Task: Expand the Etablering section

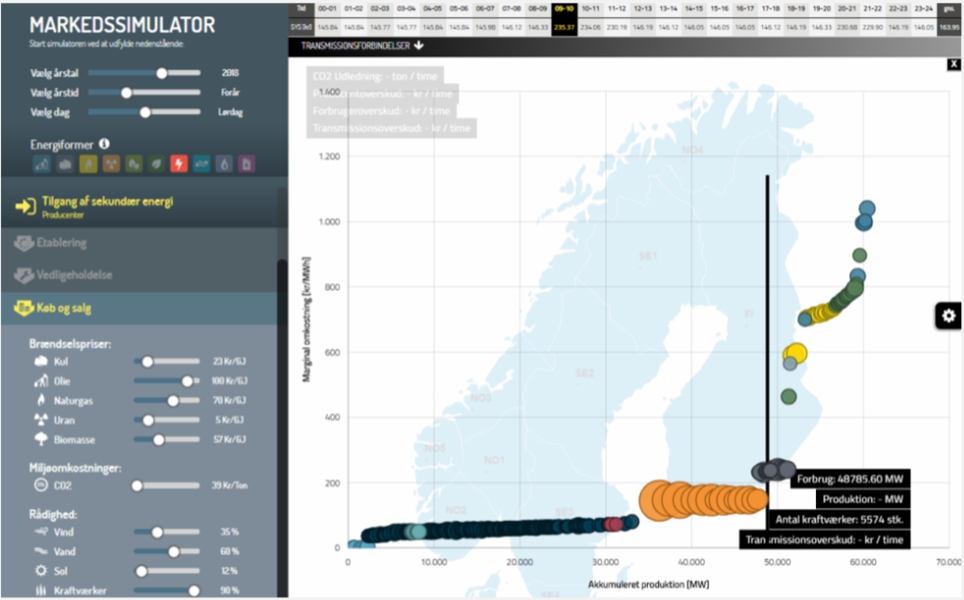Action: tap(62, 243)
